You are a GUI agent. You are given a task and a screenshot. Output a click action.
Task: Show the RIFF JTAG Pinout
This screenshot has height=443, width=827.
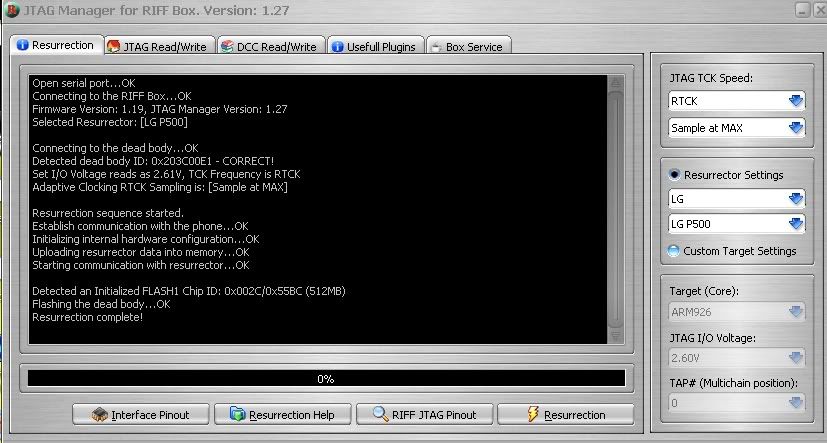(425, 415)
